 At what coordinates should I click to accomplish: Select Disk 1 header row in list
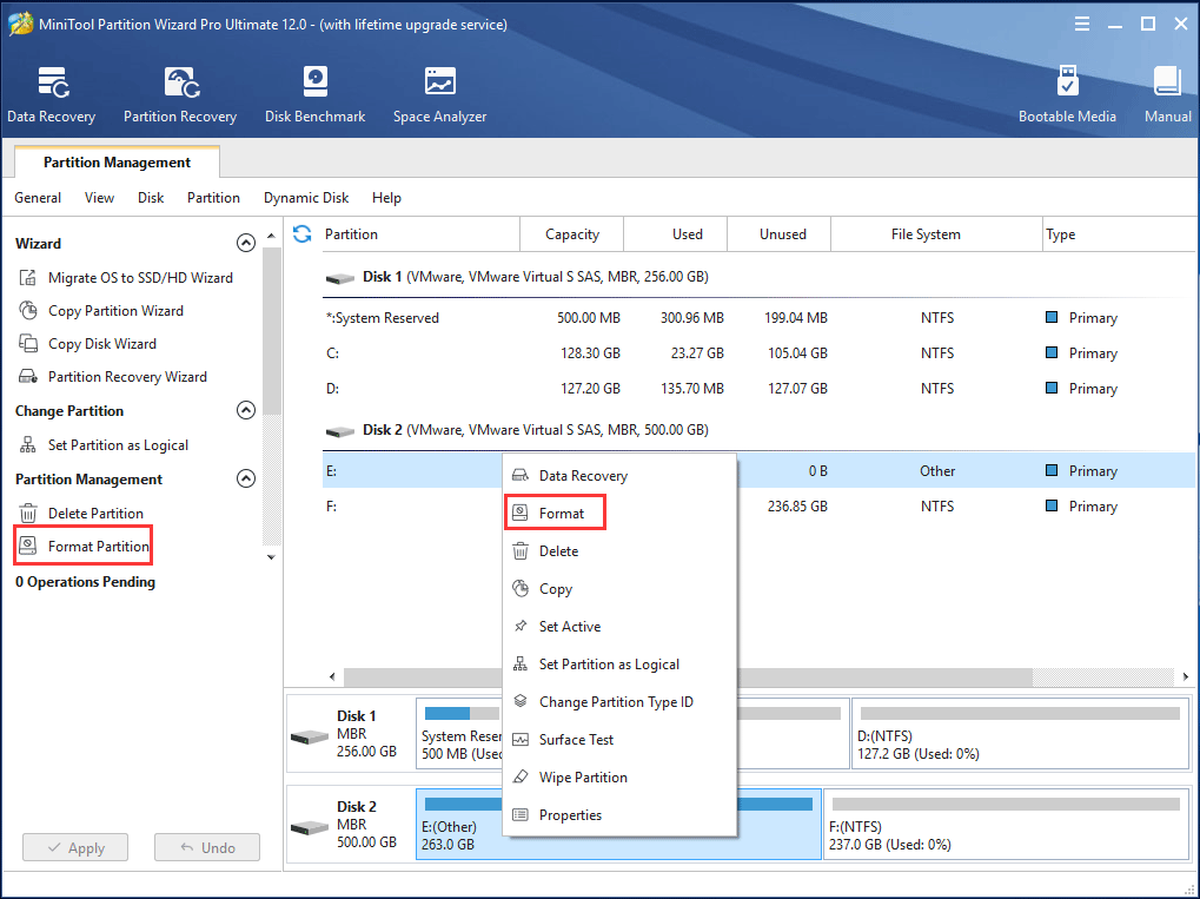point(758,277)
